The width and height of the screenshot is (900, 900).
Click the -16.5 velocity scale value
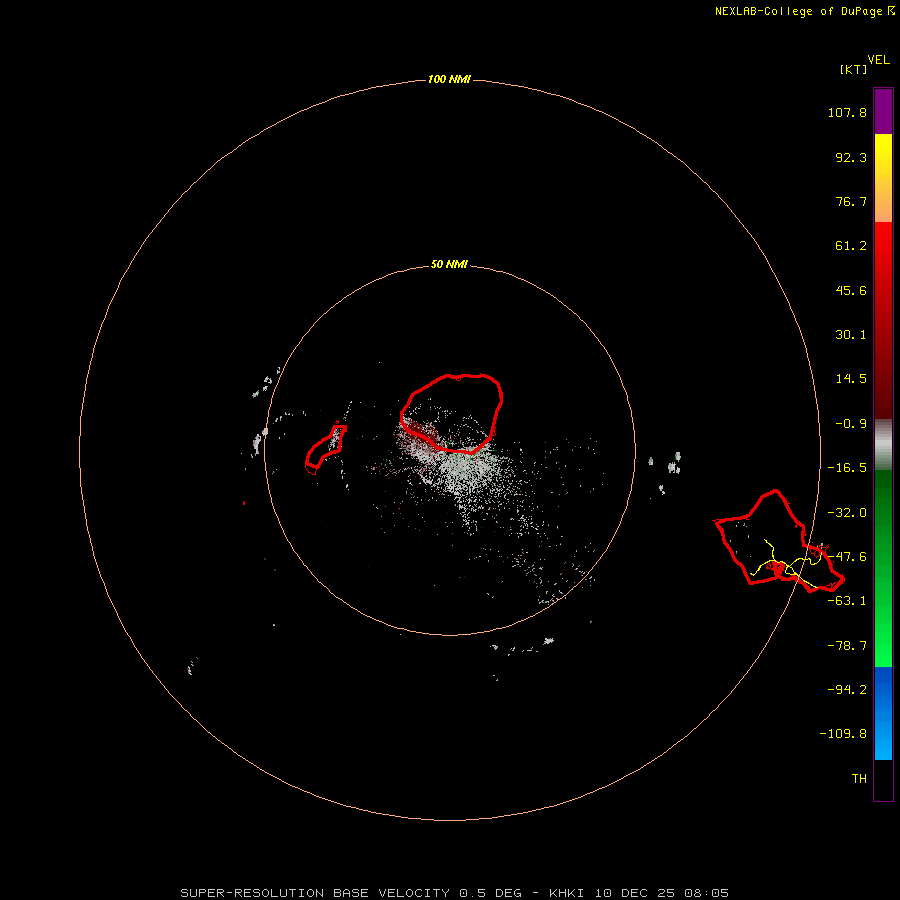(x=847, y=468)
